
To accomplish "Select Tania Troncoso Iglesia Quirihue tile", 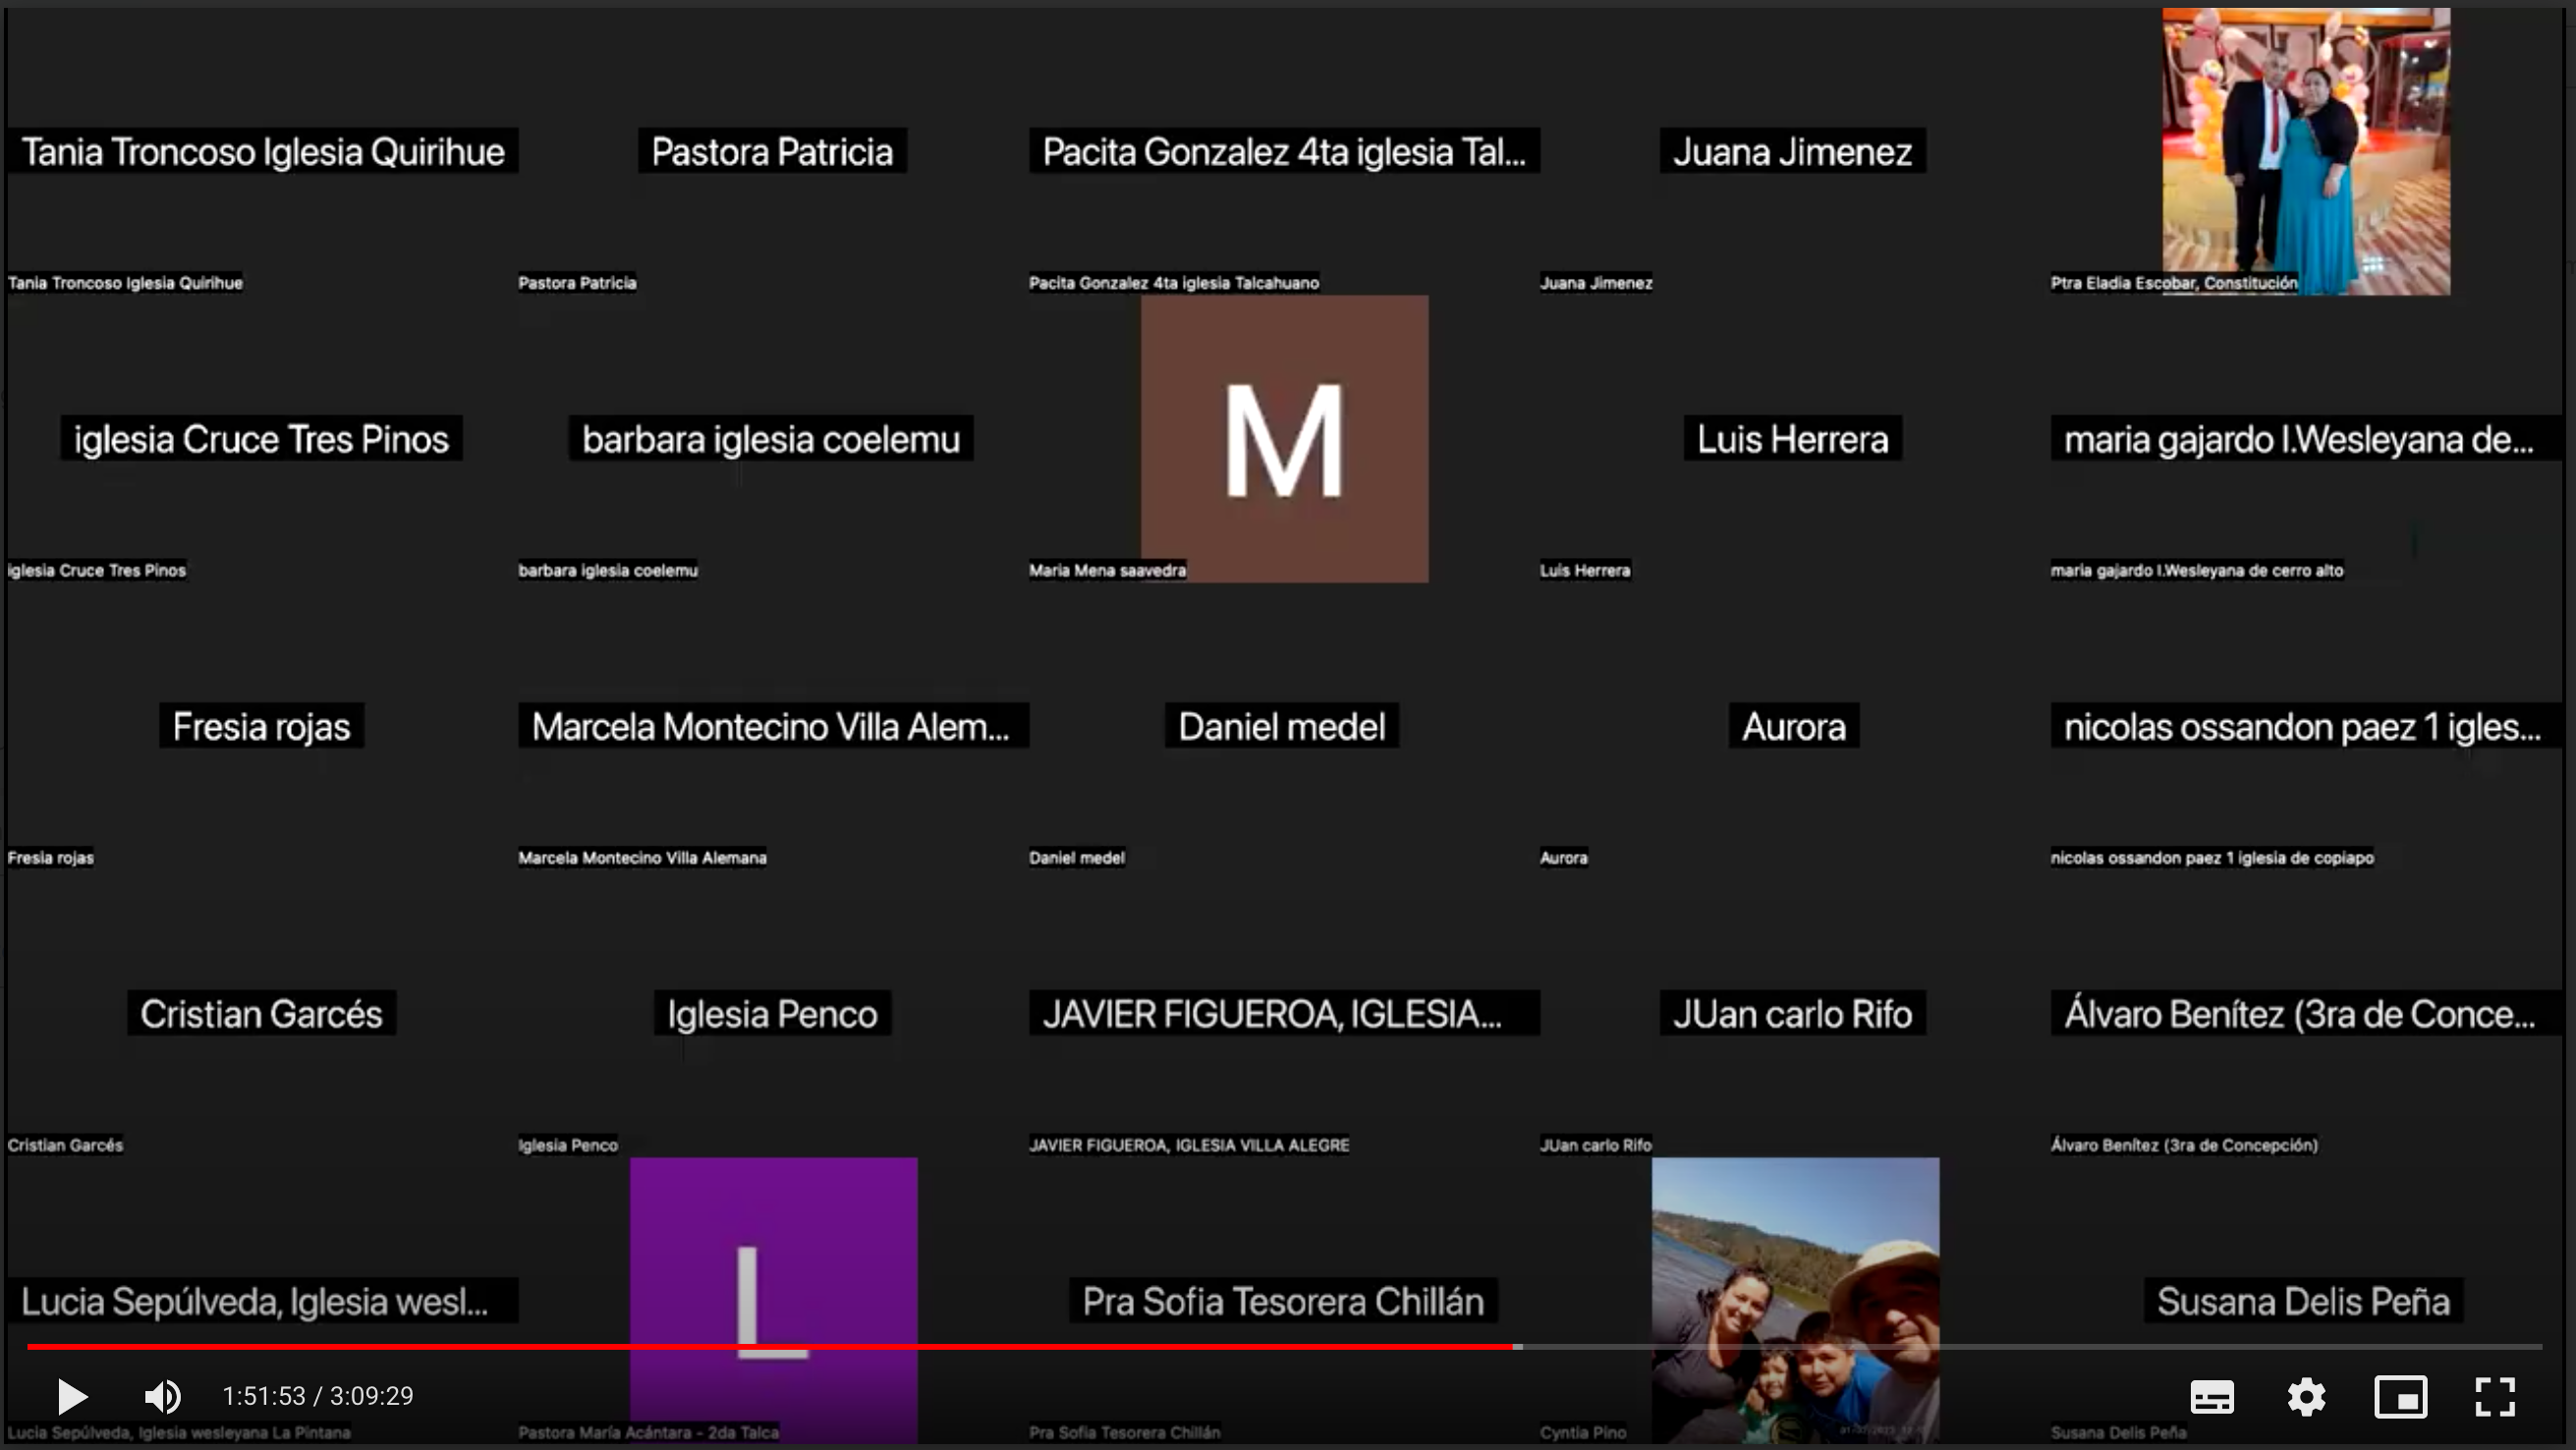I will pos(262,152).
